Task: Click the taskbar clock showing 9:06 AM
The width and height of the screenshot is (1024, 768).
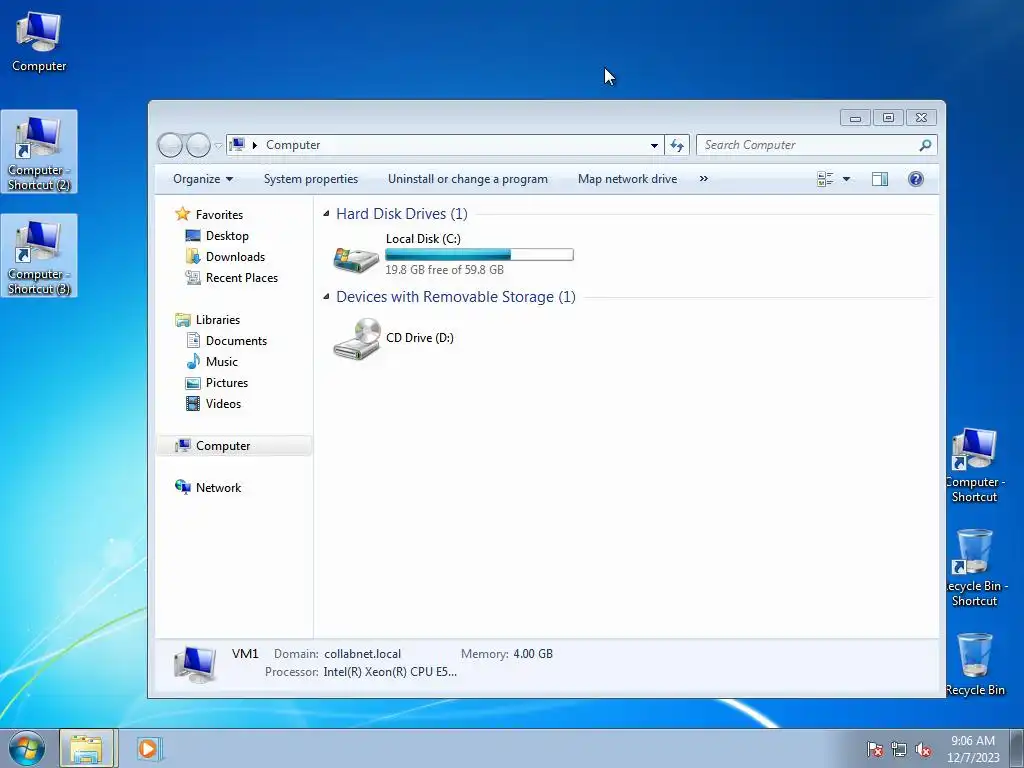Action: point(972,749)
